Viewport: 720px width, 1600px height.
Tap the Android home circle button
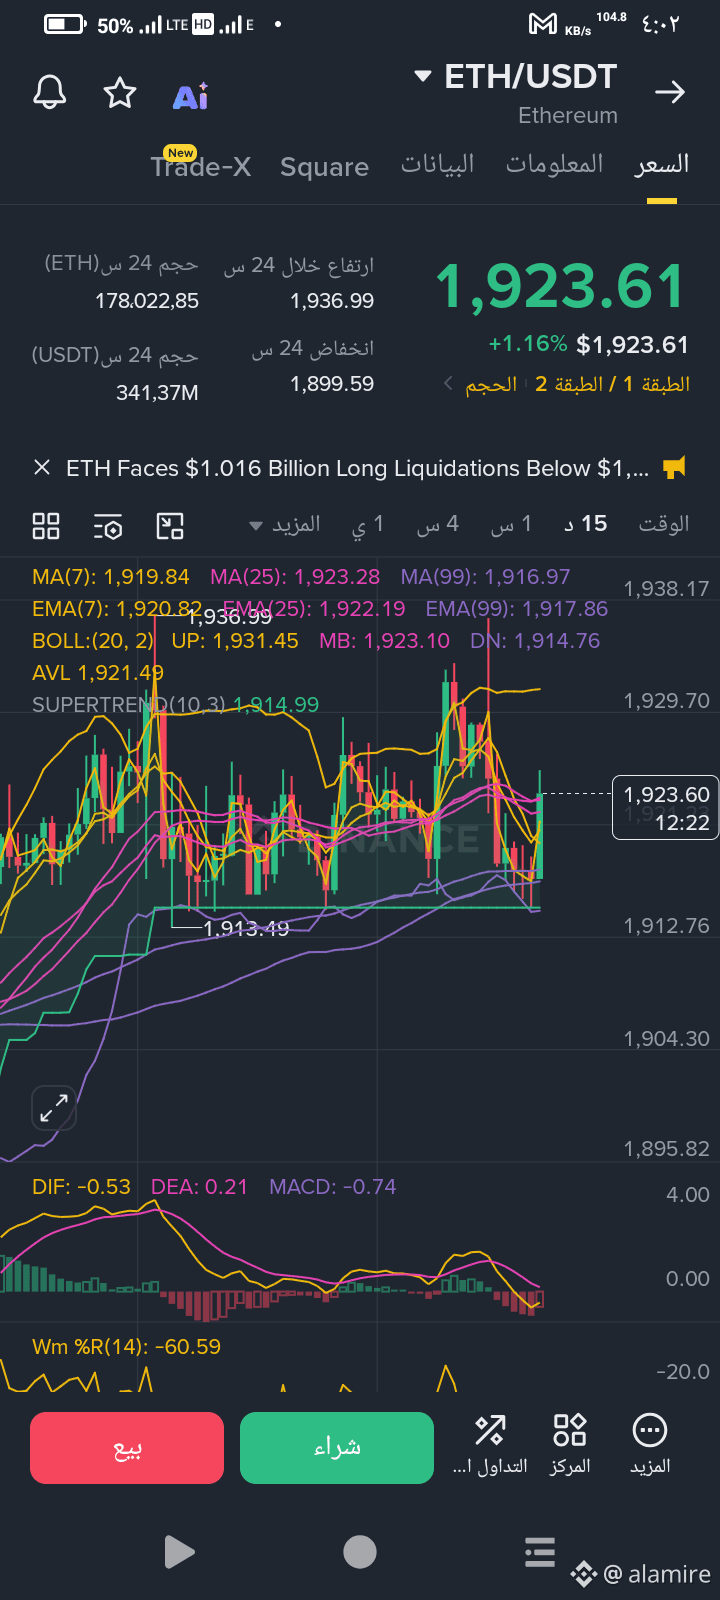(360, 1552)
